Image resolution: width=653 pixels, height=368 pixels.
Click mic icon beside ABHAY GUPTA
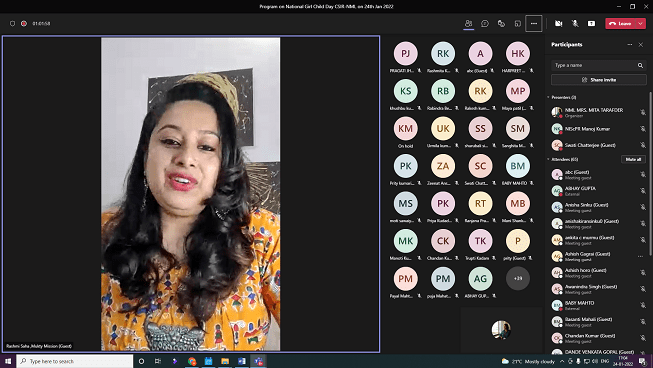pyautogui.click(x=643, y=191)
